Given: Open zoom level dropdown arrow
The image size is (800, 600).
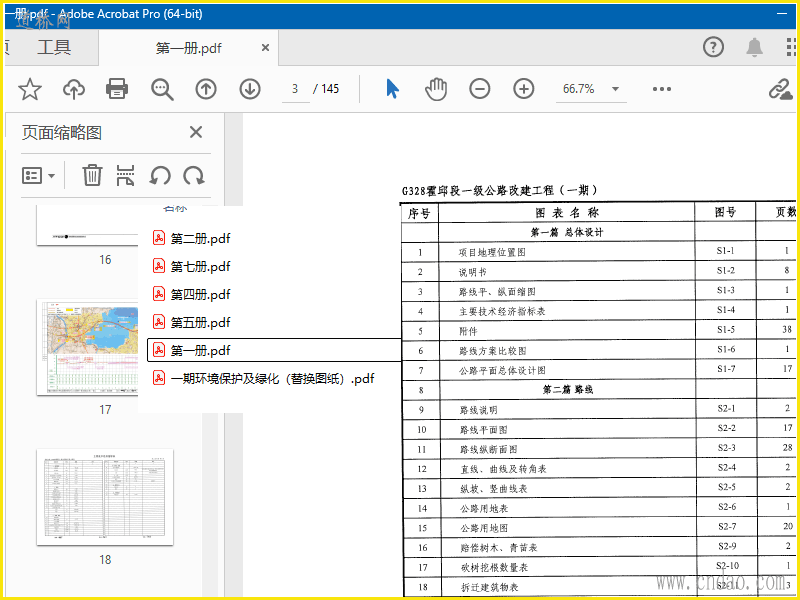Looking at the screenshot, I should coord(615,89).
